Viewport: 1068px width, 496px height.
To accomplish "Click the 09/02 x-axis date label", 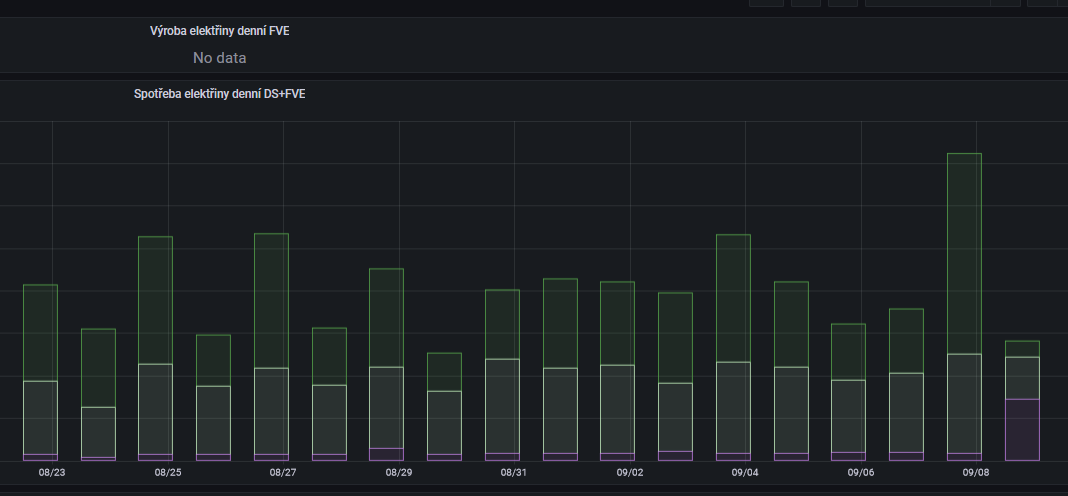I will tap(629, 472).
